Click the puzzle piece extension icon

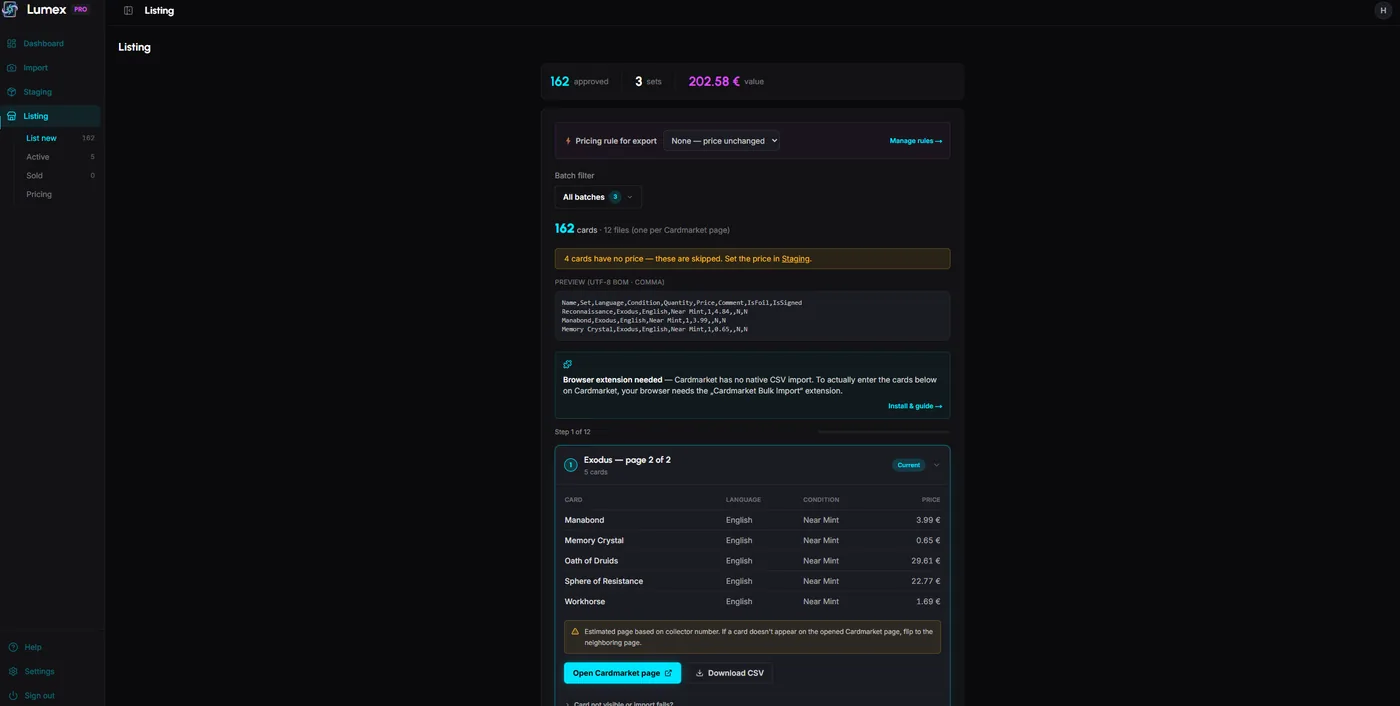568,364
